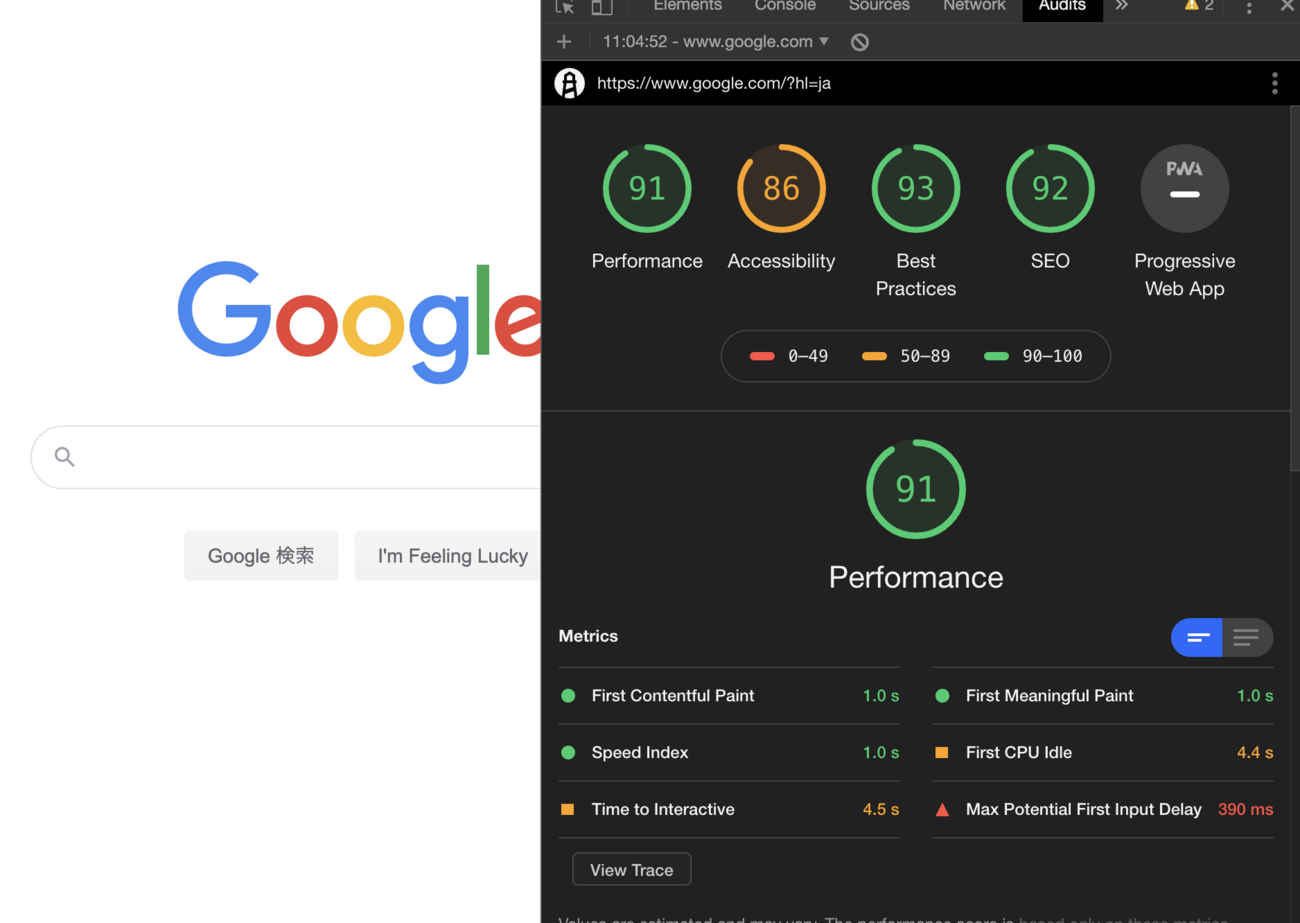Click the Google 検索 button

261,556
